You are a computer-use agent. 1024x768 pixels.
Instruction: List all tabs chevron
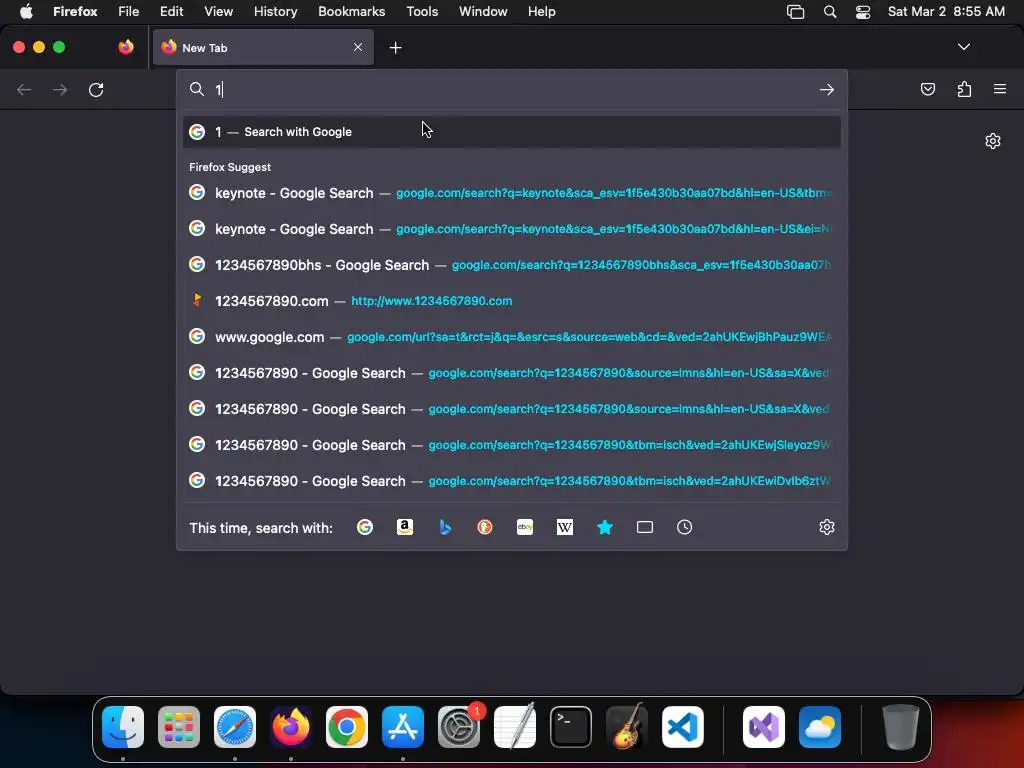pyautogui.click(x=963, y=47)
